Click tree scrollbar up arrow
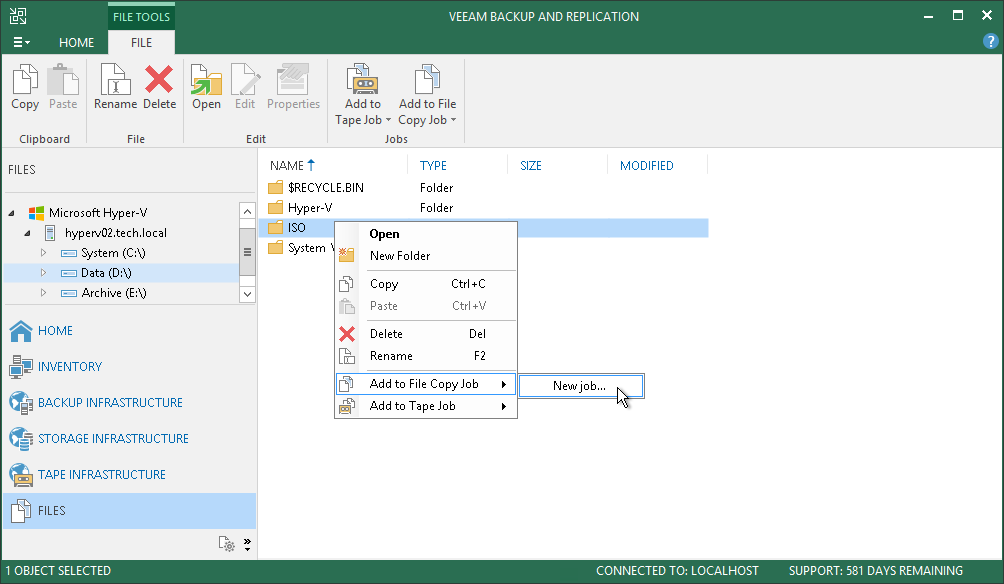 (x=247, y=211)
